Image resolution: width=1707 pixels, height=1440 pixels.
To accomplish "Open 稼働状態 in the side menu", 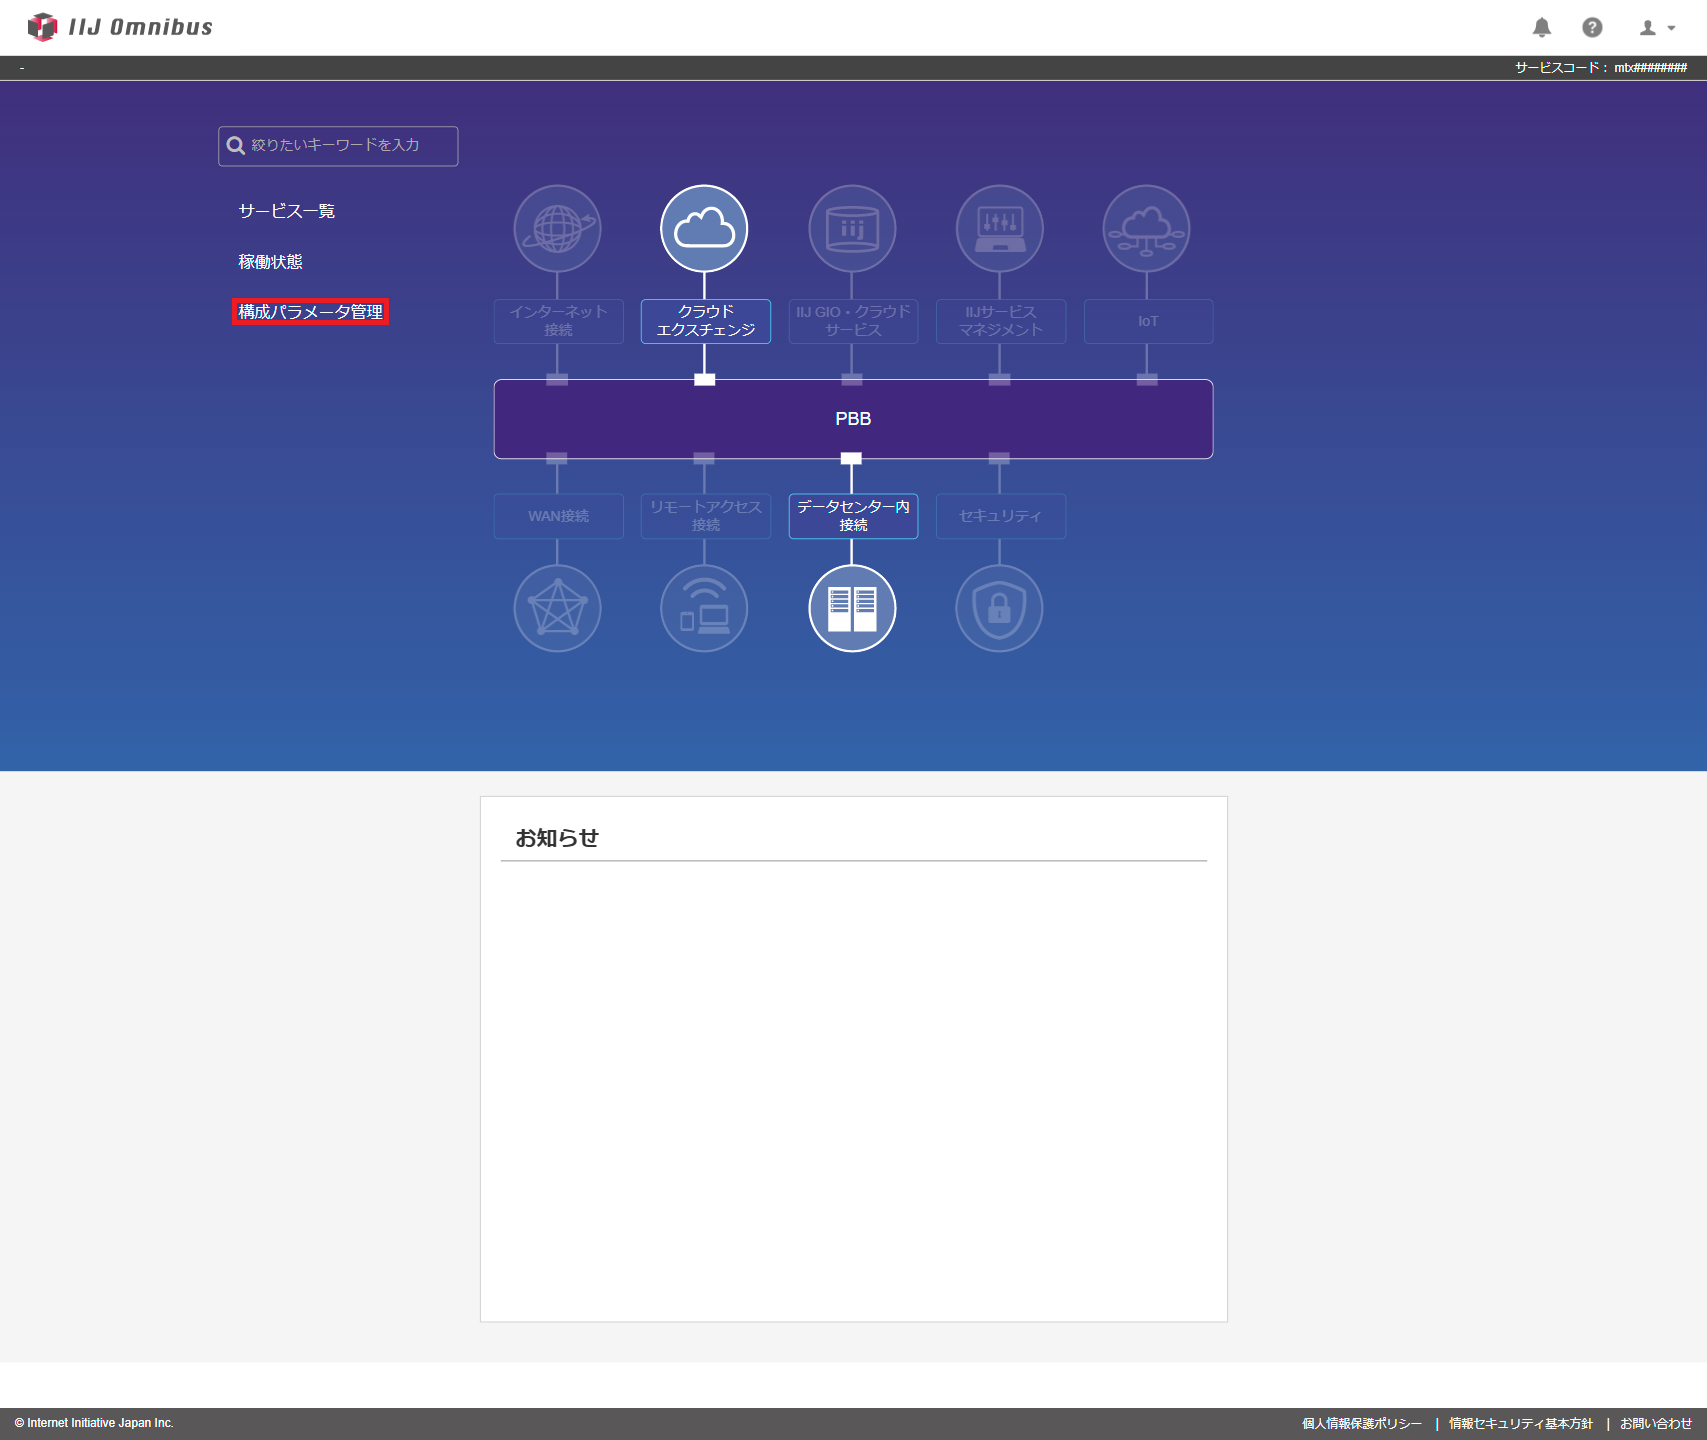I will (270, 262).
